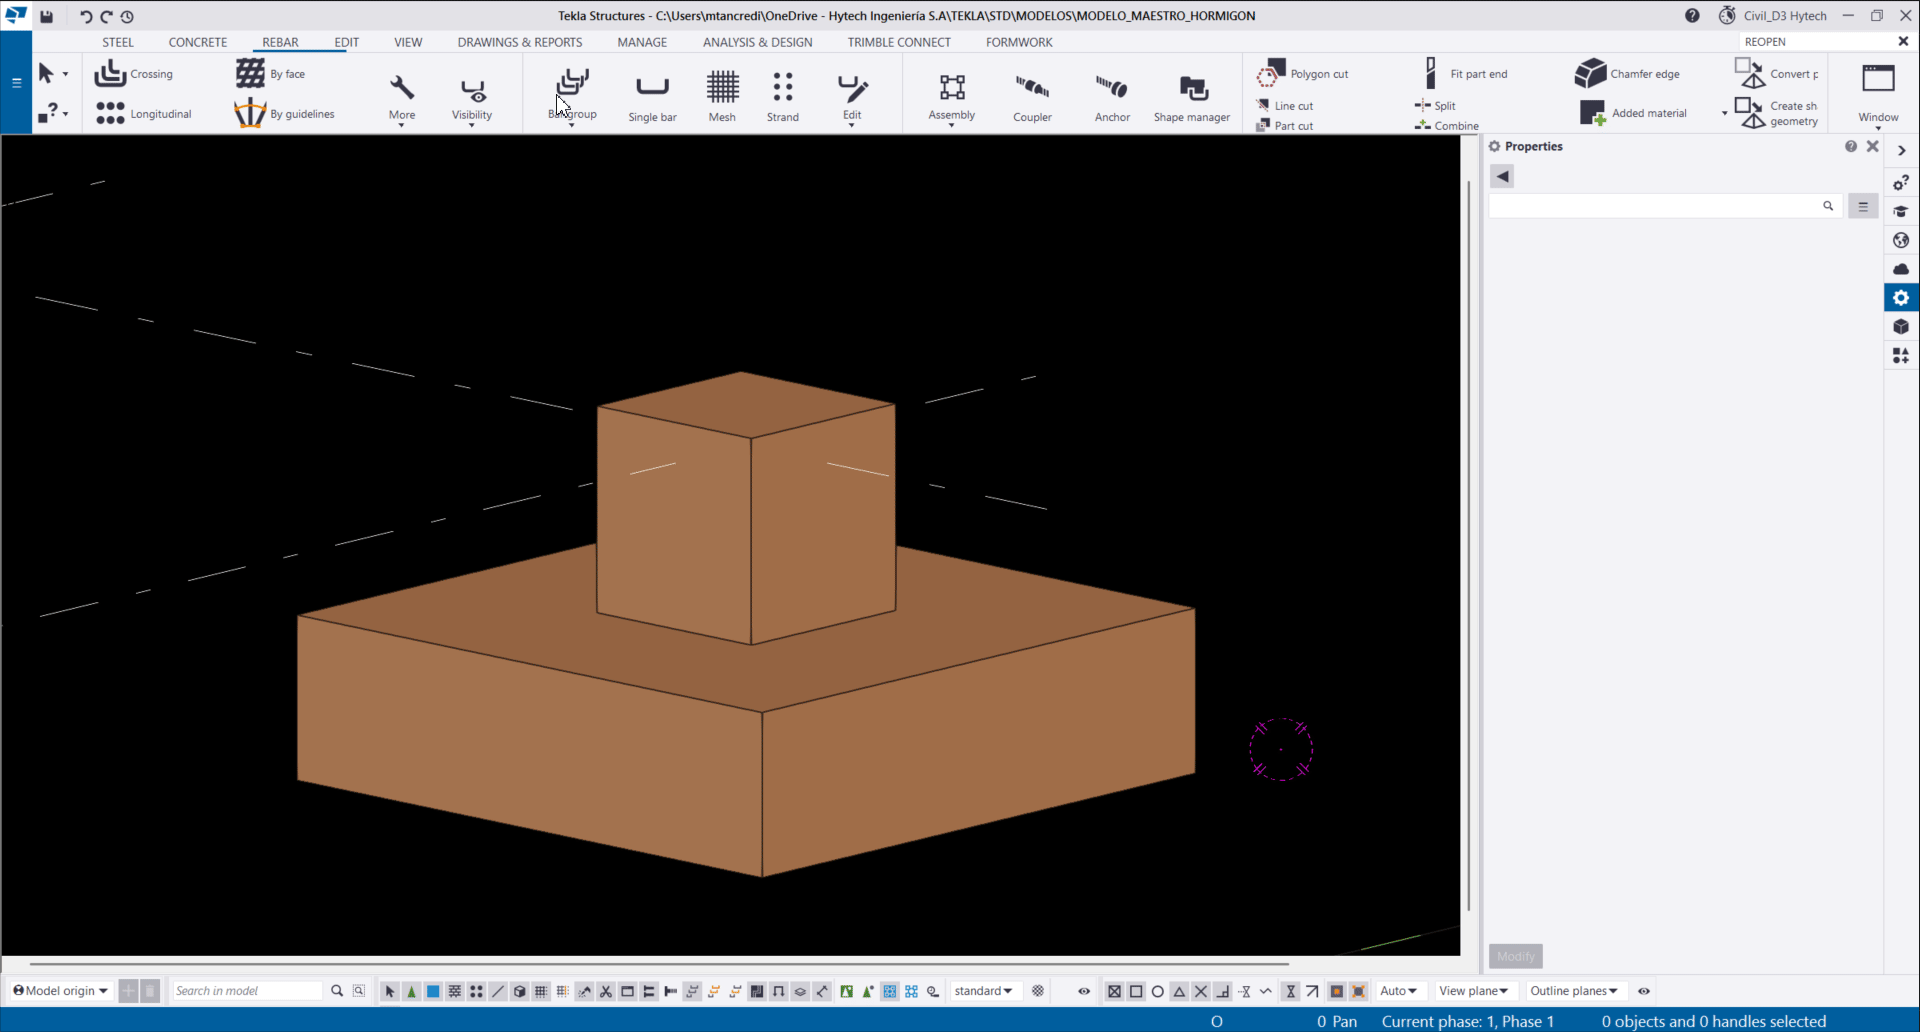Open the Model origin dropdown

pos(61,991)
